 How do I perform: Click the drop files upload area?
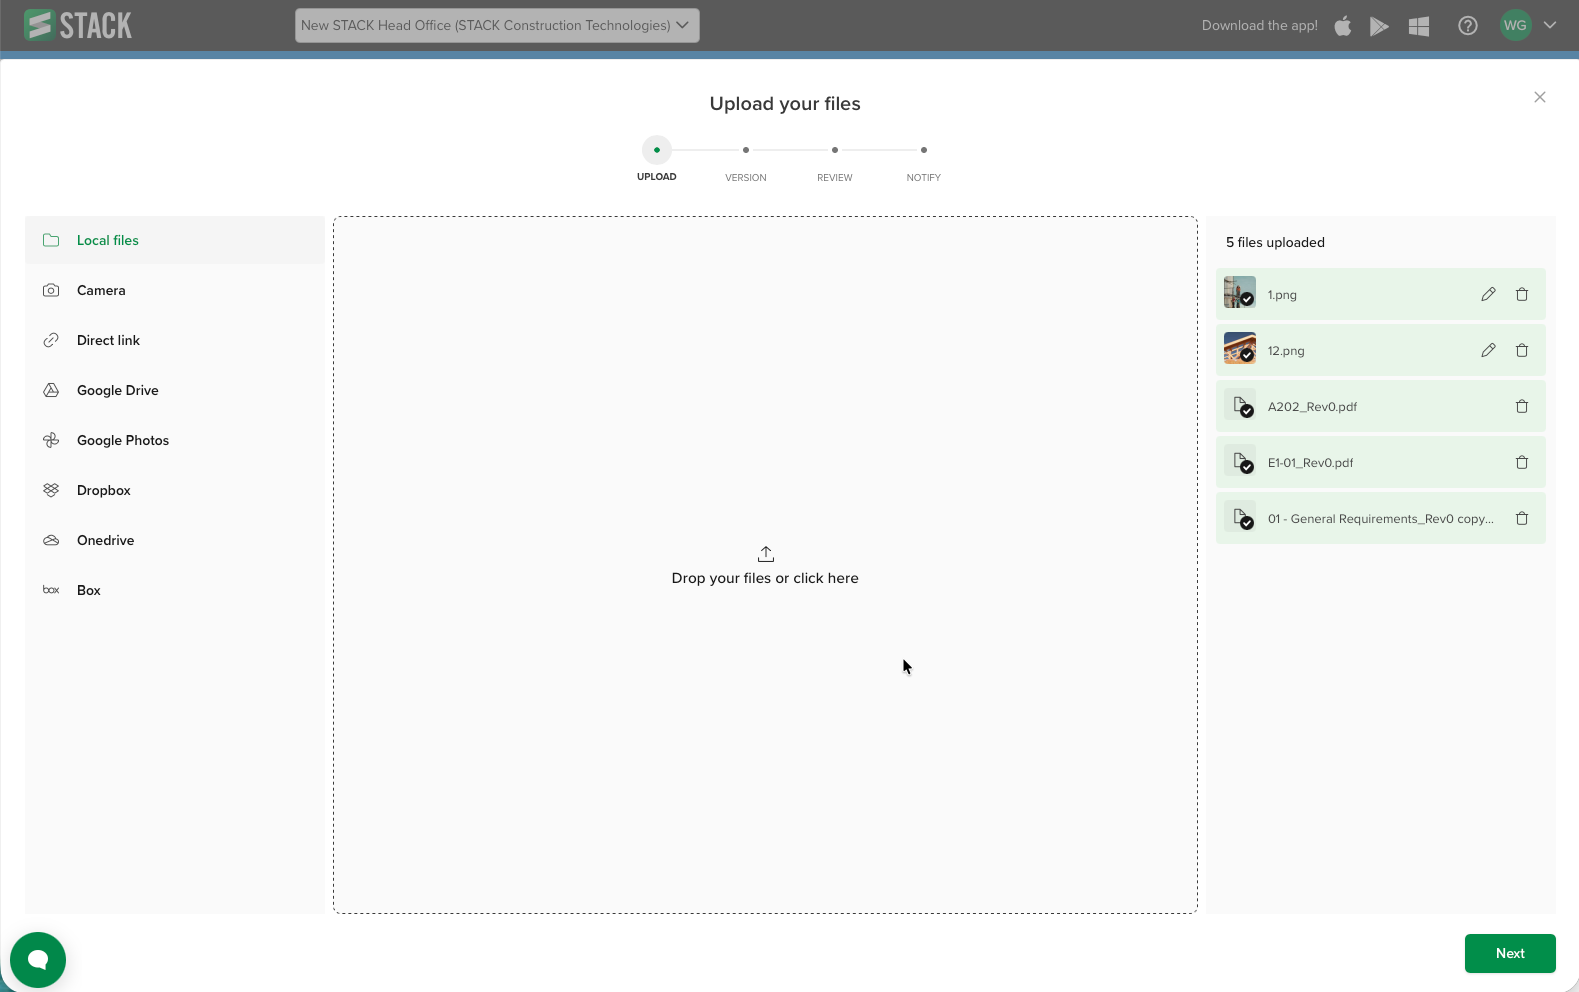point(765,566)
